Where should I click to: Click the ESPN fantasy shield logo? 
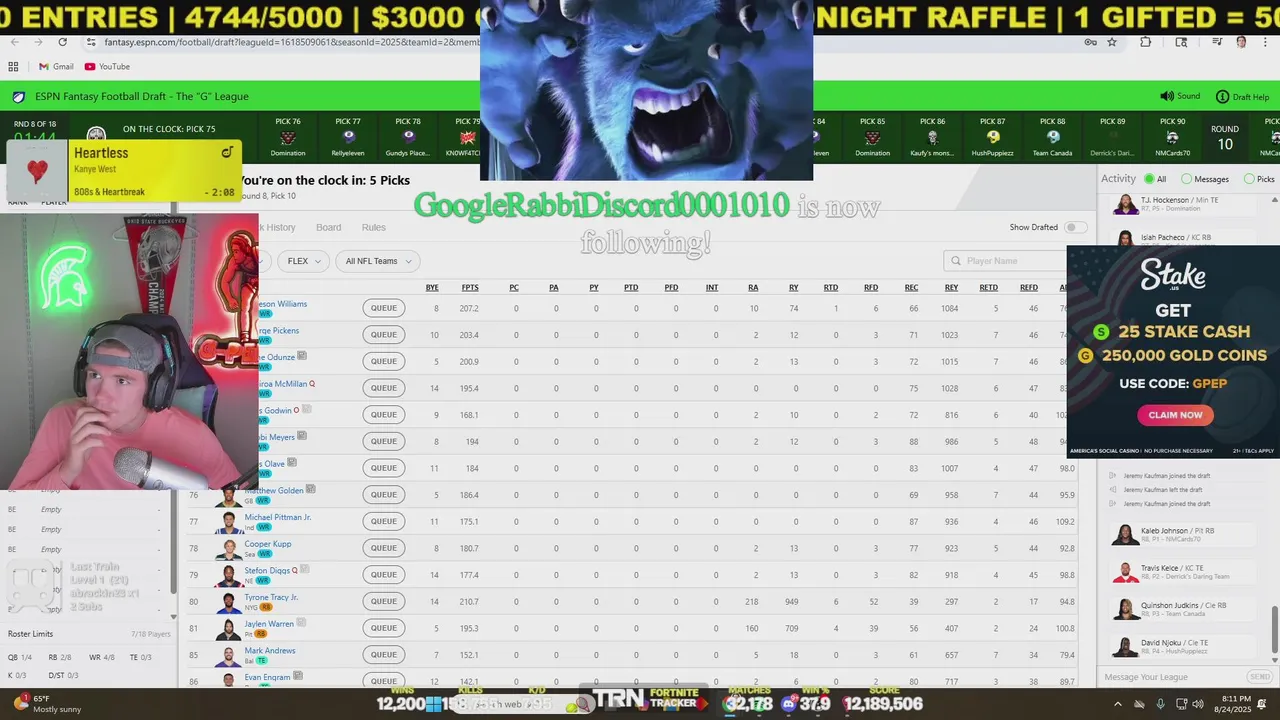coord(19,96)
